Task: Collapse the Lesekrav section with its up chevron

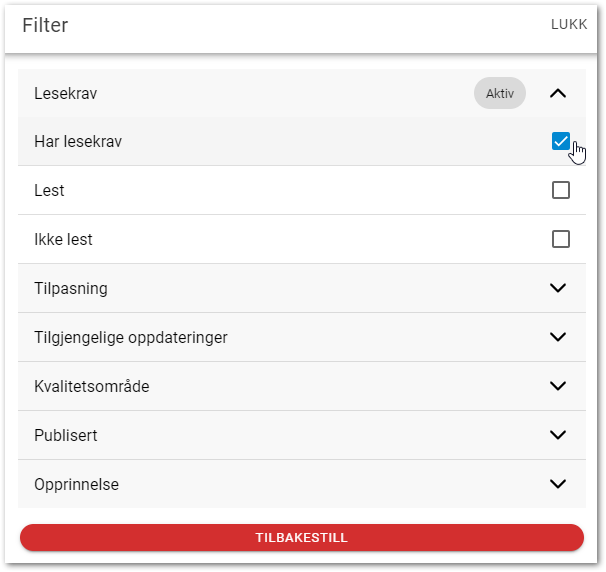Action: pos(559,94)
